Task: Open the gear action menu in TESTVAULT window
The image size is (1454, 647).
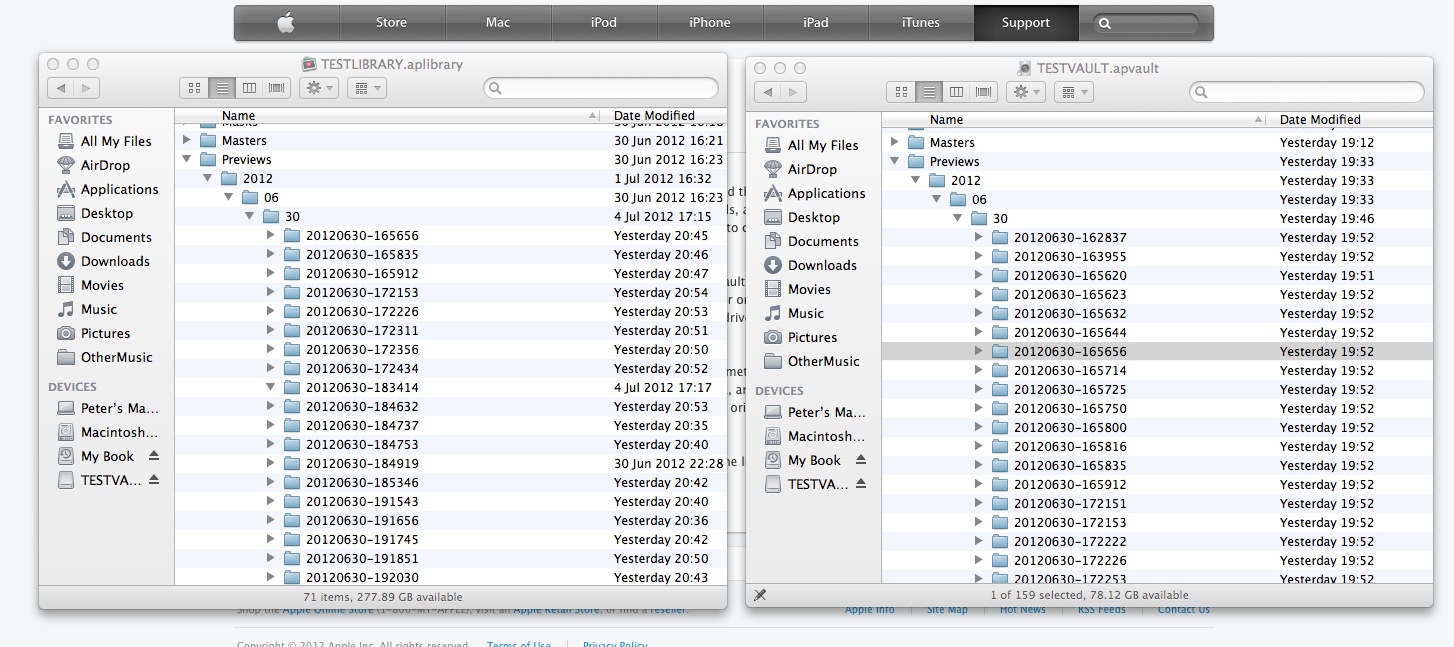Action: [x=1026, y=92]
